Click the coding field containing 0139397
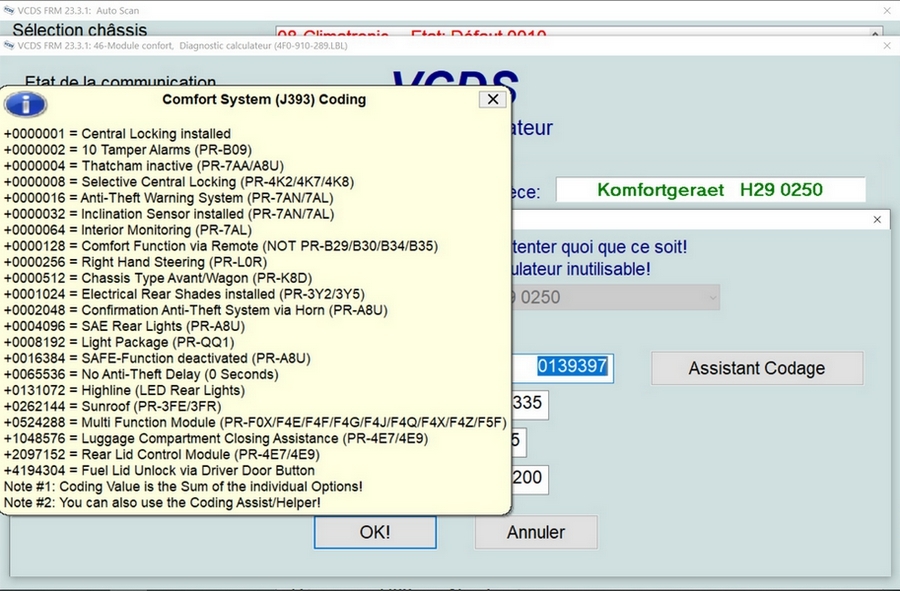Viewport: 900px width, 591px height. [562, 367]
